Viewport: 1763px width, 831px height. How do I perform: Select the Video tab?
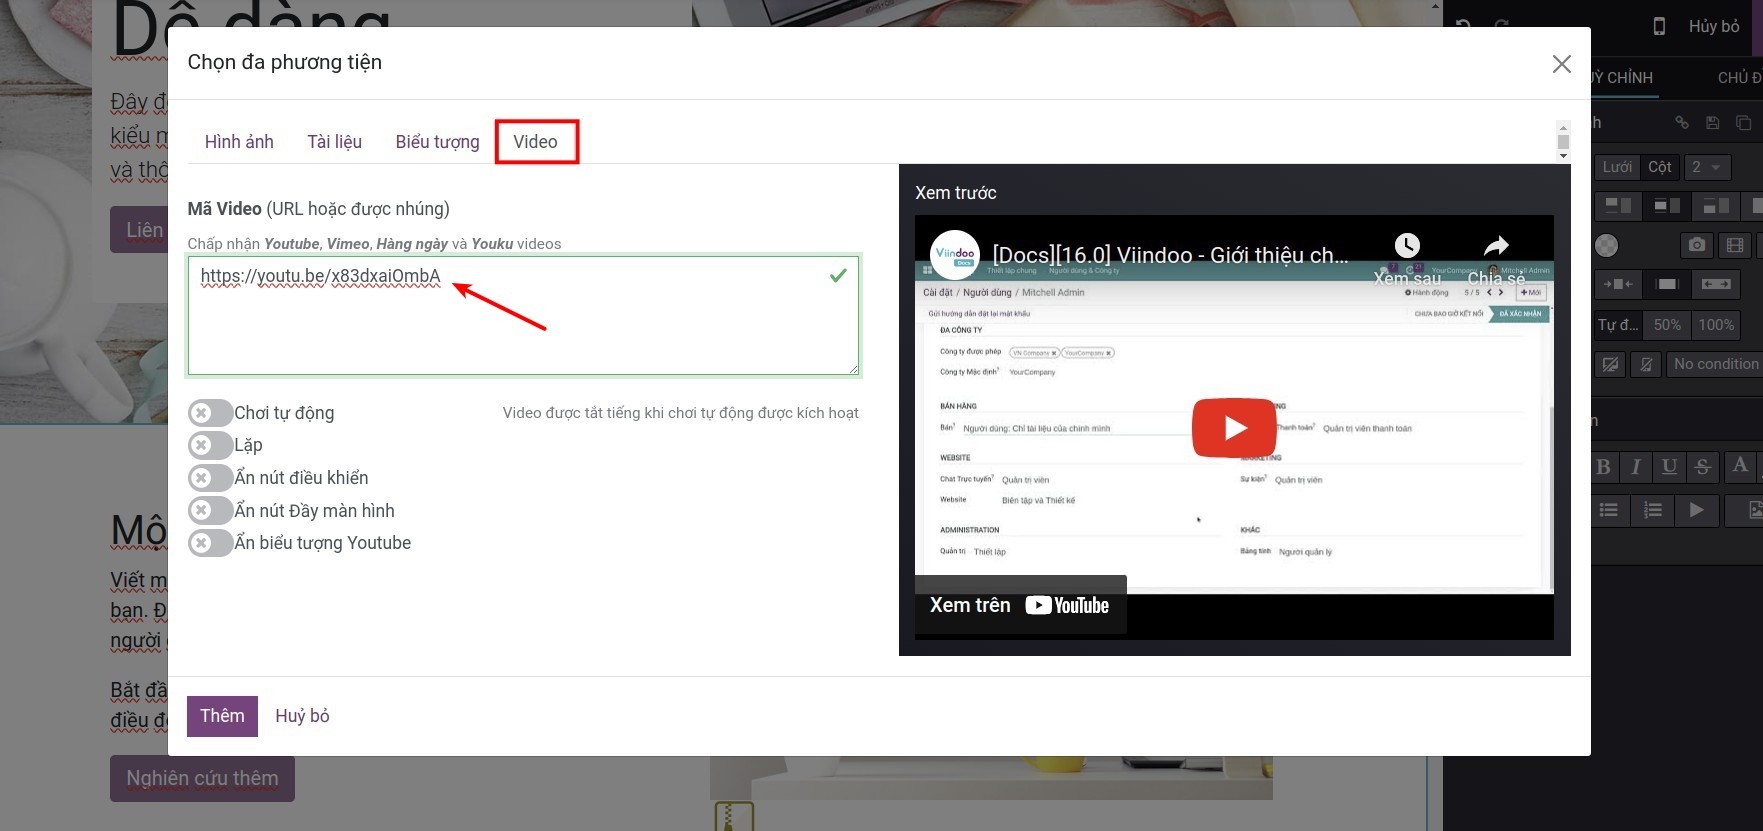pos(535,142)
